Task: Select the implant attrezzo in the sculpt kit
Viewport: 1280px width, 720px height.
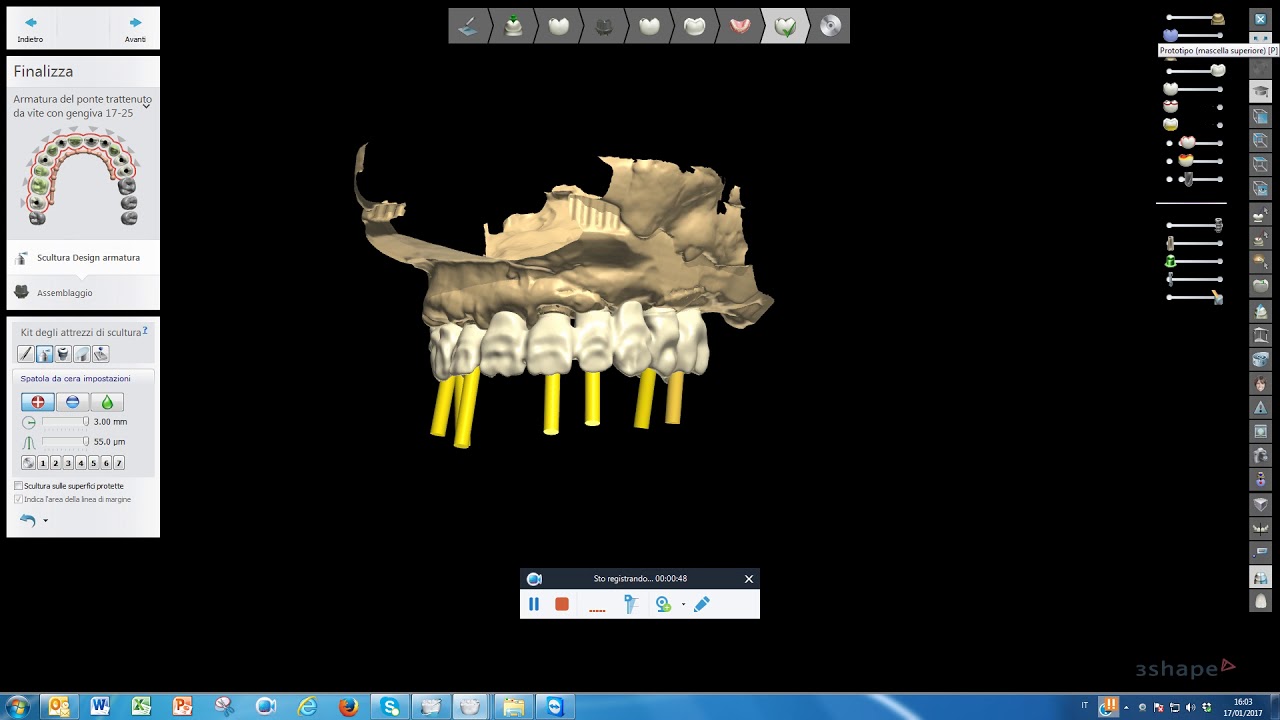Action: 62,355
